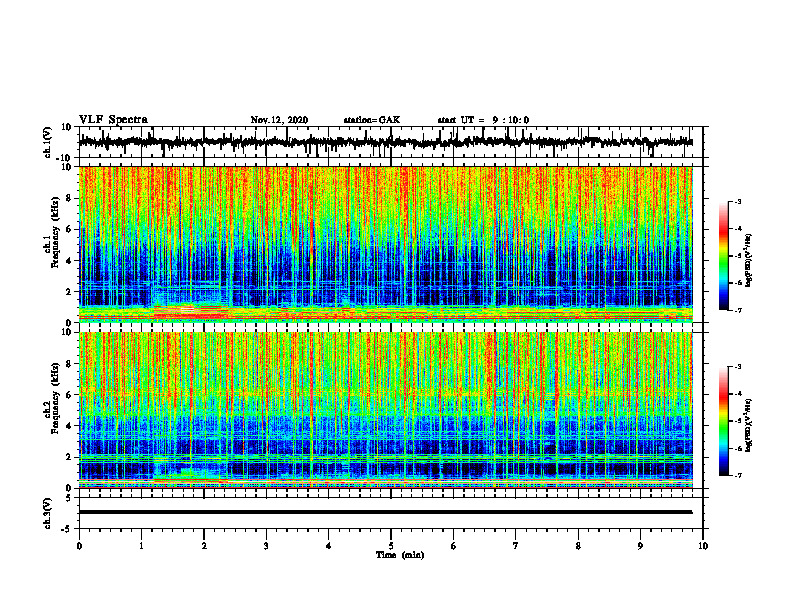This screenshot has height=612, width=792.
Task: Click the "8" kHz tick of ch.1 spectrogram
Action: tap(69, 198)
